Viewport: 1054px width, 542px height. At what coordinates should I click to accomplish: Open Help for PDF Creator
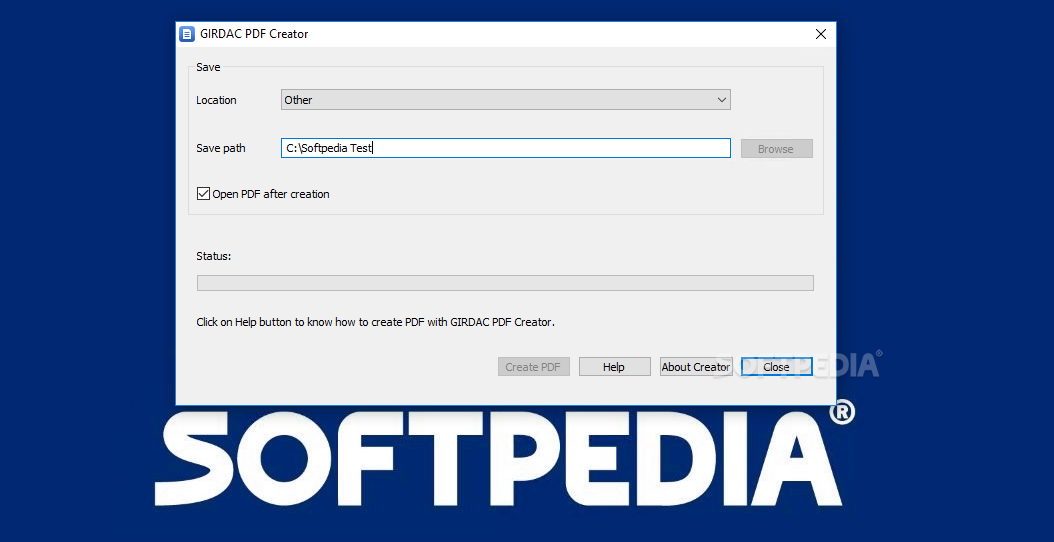[x=614, y=366]
